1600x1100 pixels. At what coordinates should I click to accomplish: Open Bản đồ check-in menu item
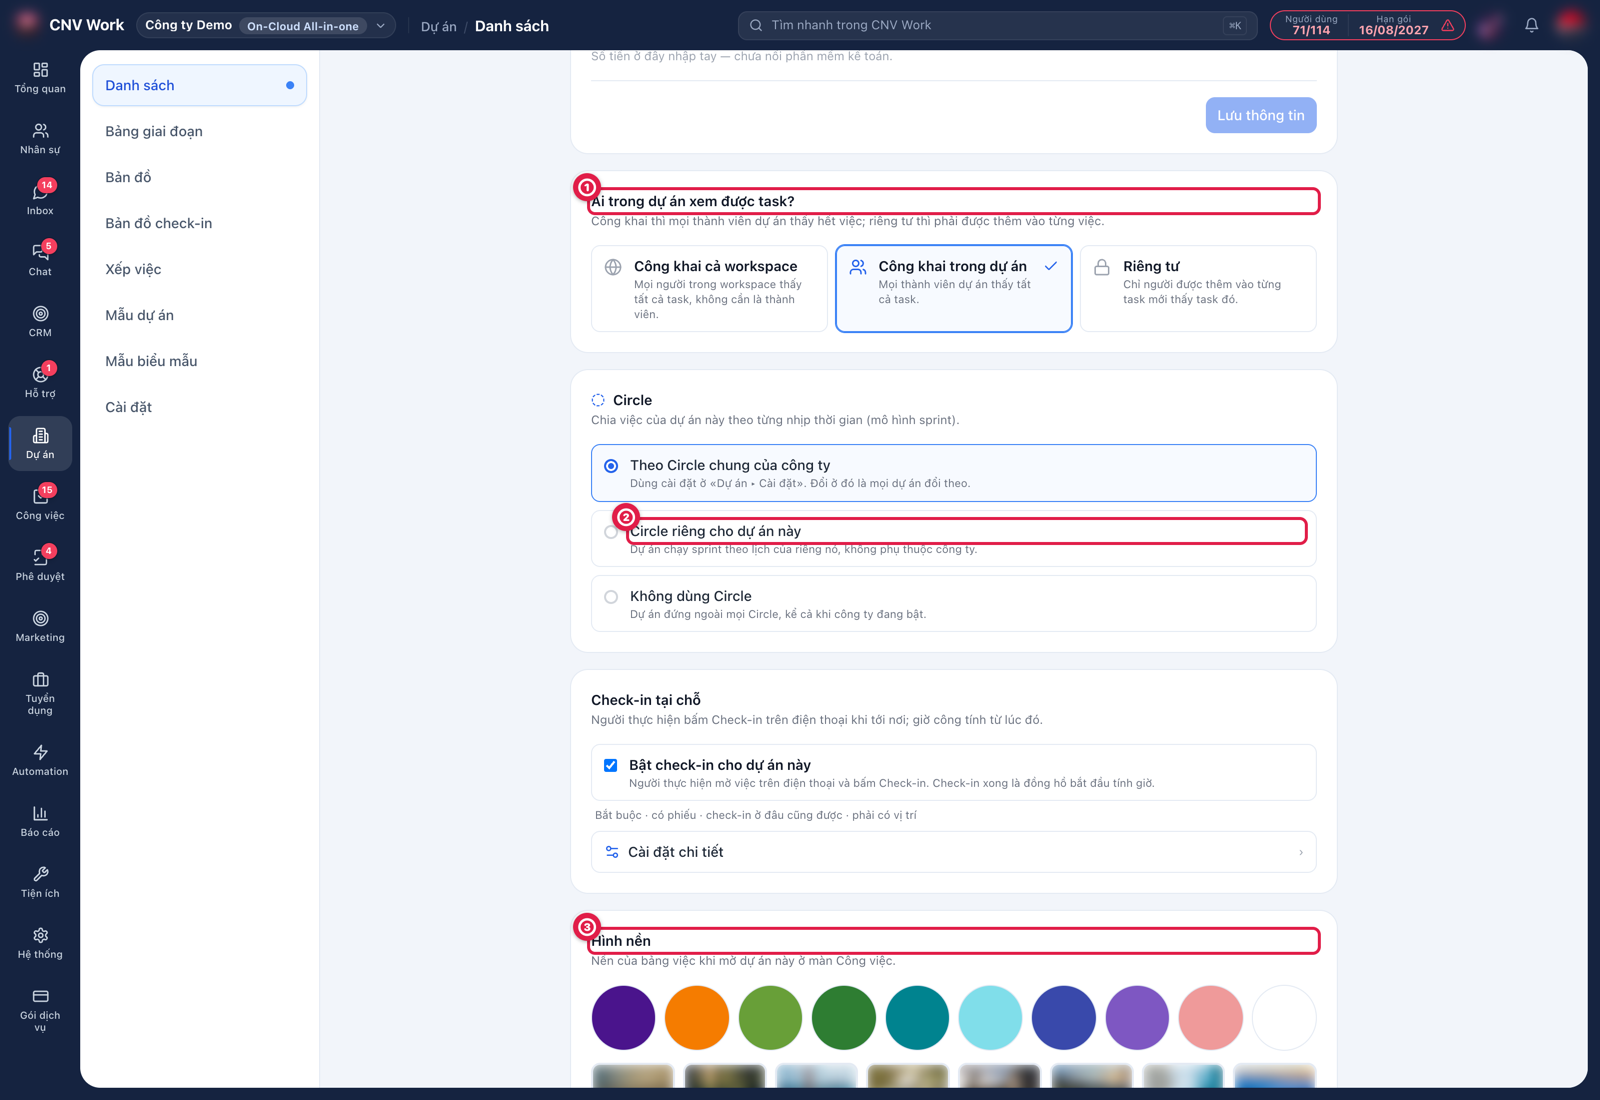coord(199,223)
